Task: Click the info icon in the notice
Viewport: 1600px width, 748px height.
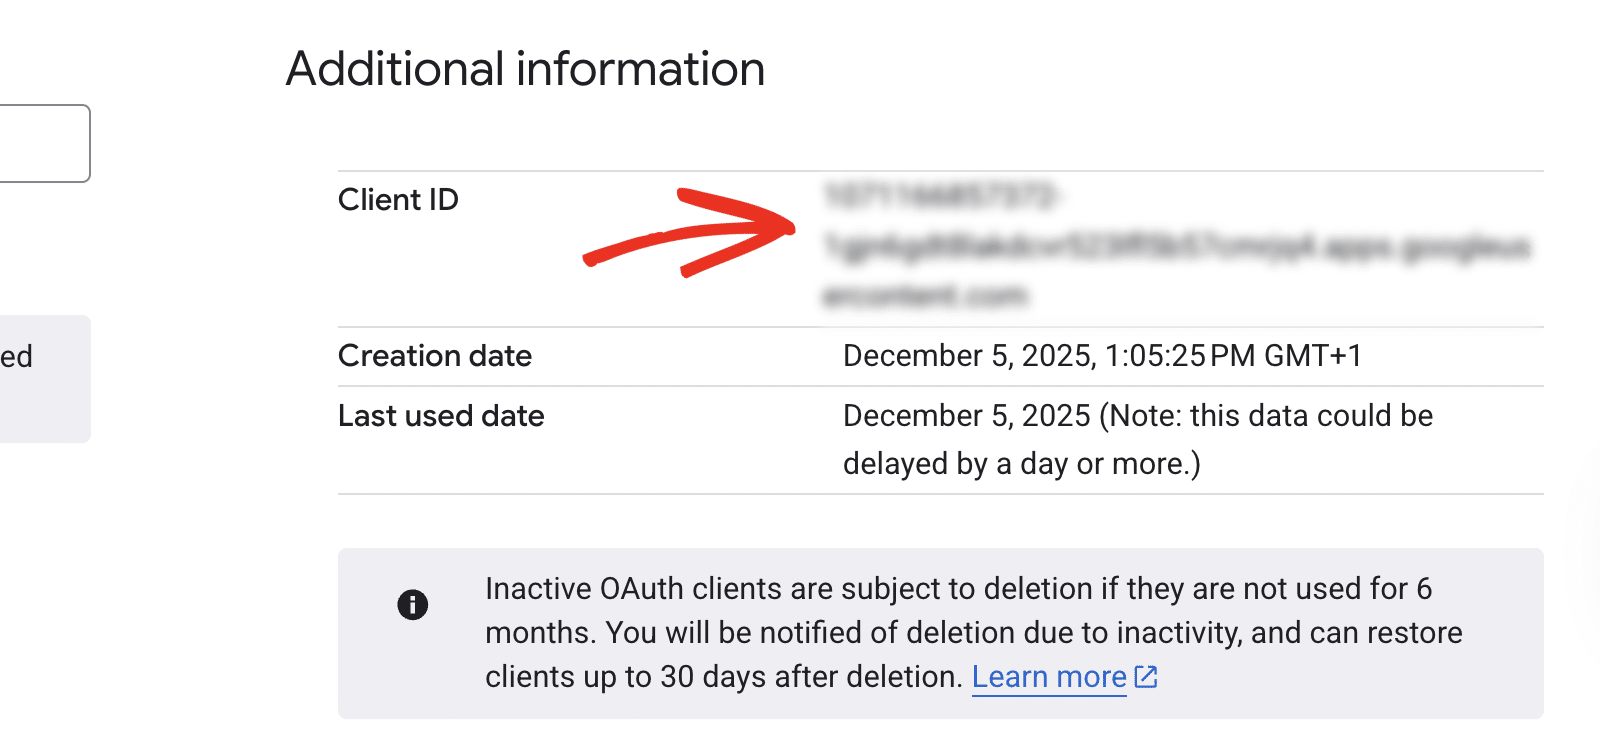Action: [x=412, y=604]
